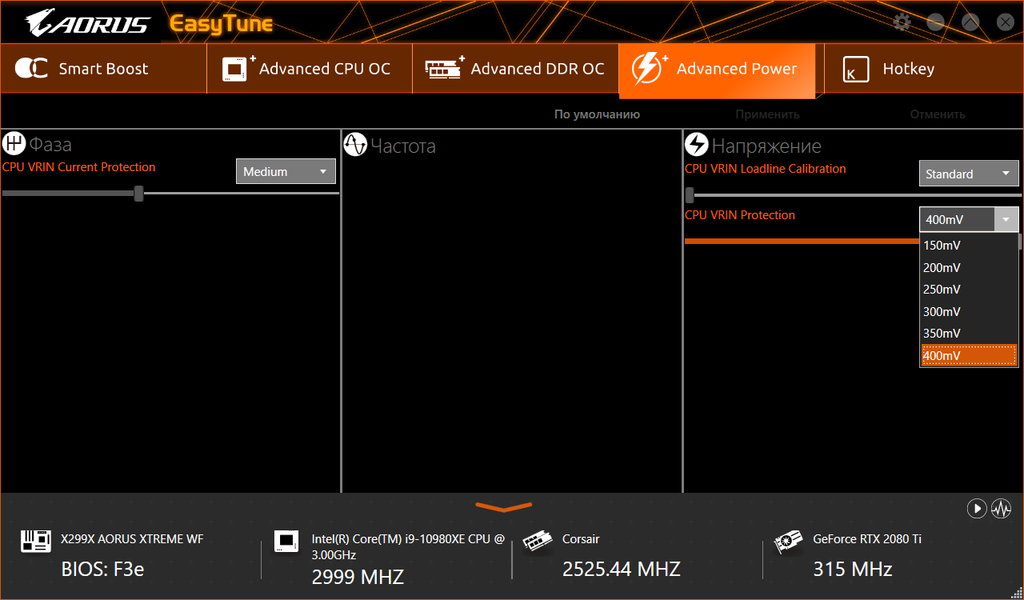Open the hardware monitor waveform icon
Viewport: 1024px width, 600px height.
pyautogui.click(x=1001, y=508)
